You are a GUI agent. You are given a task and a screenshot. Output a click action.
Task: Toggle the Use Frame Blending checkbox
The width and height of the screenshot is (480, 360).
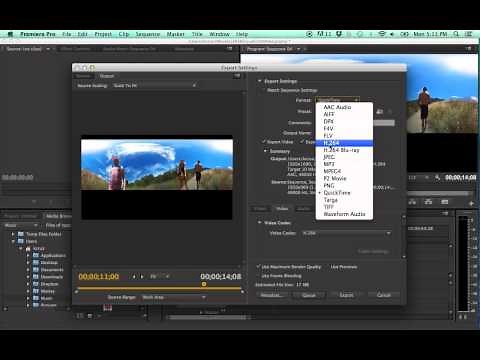(258, 276)
